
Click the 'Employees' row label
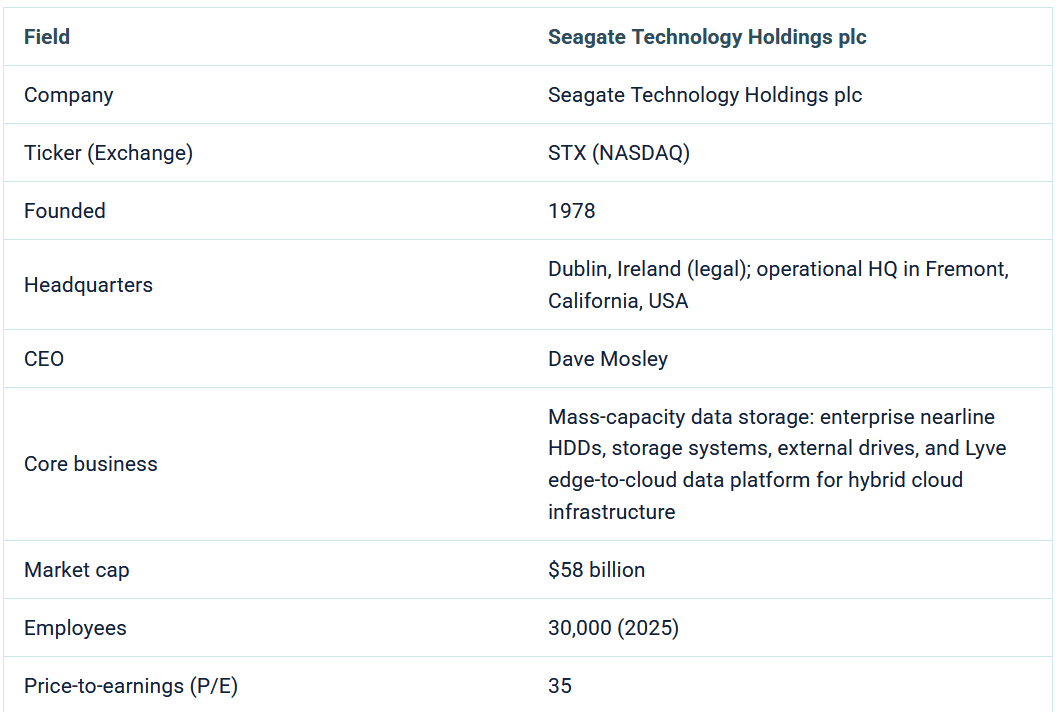click(76, 628)
